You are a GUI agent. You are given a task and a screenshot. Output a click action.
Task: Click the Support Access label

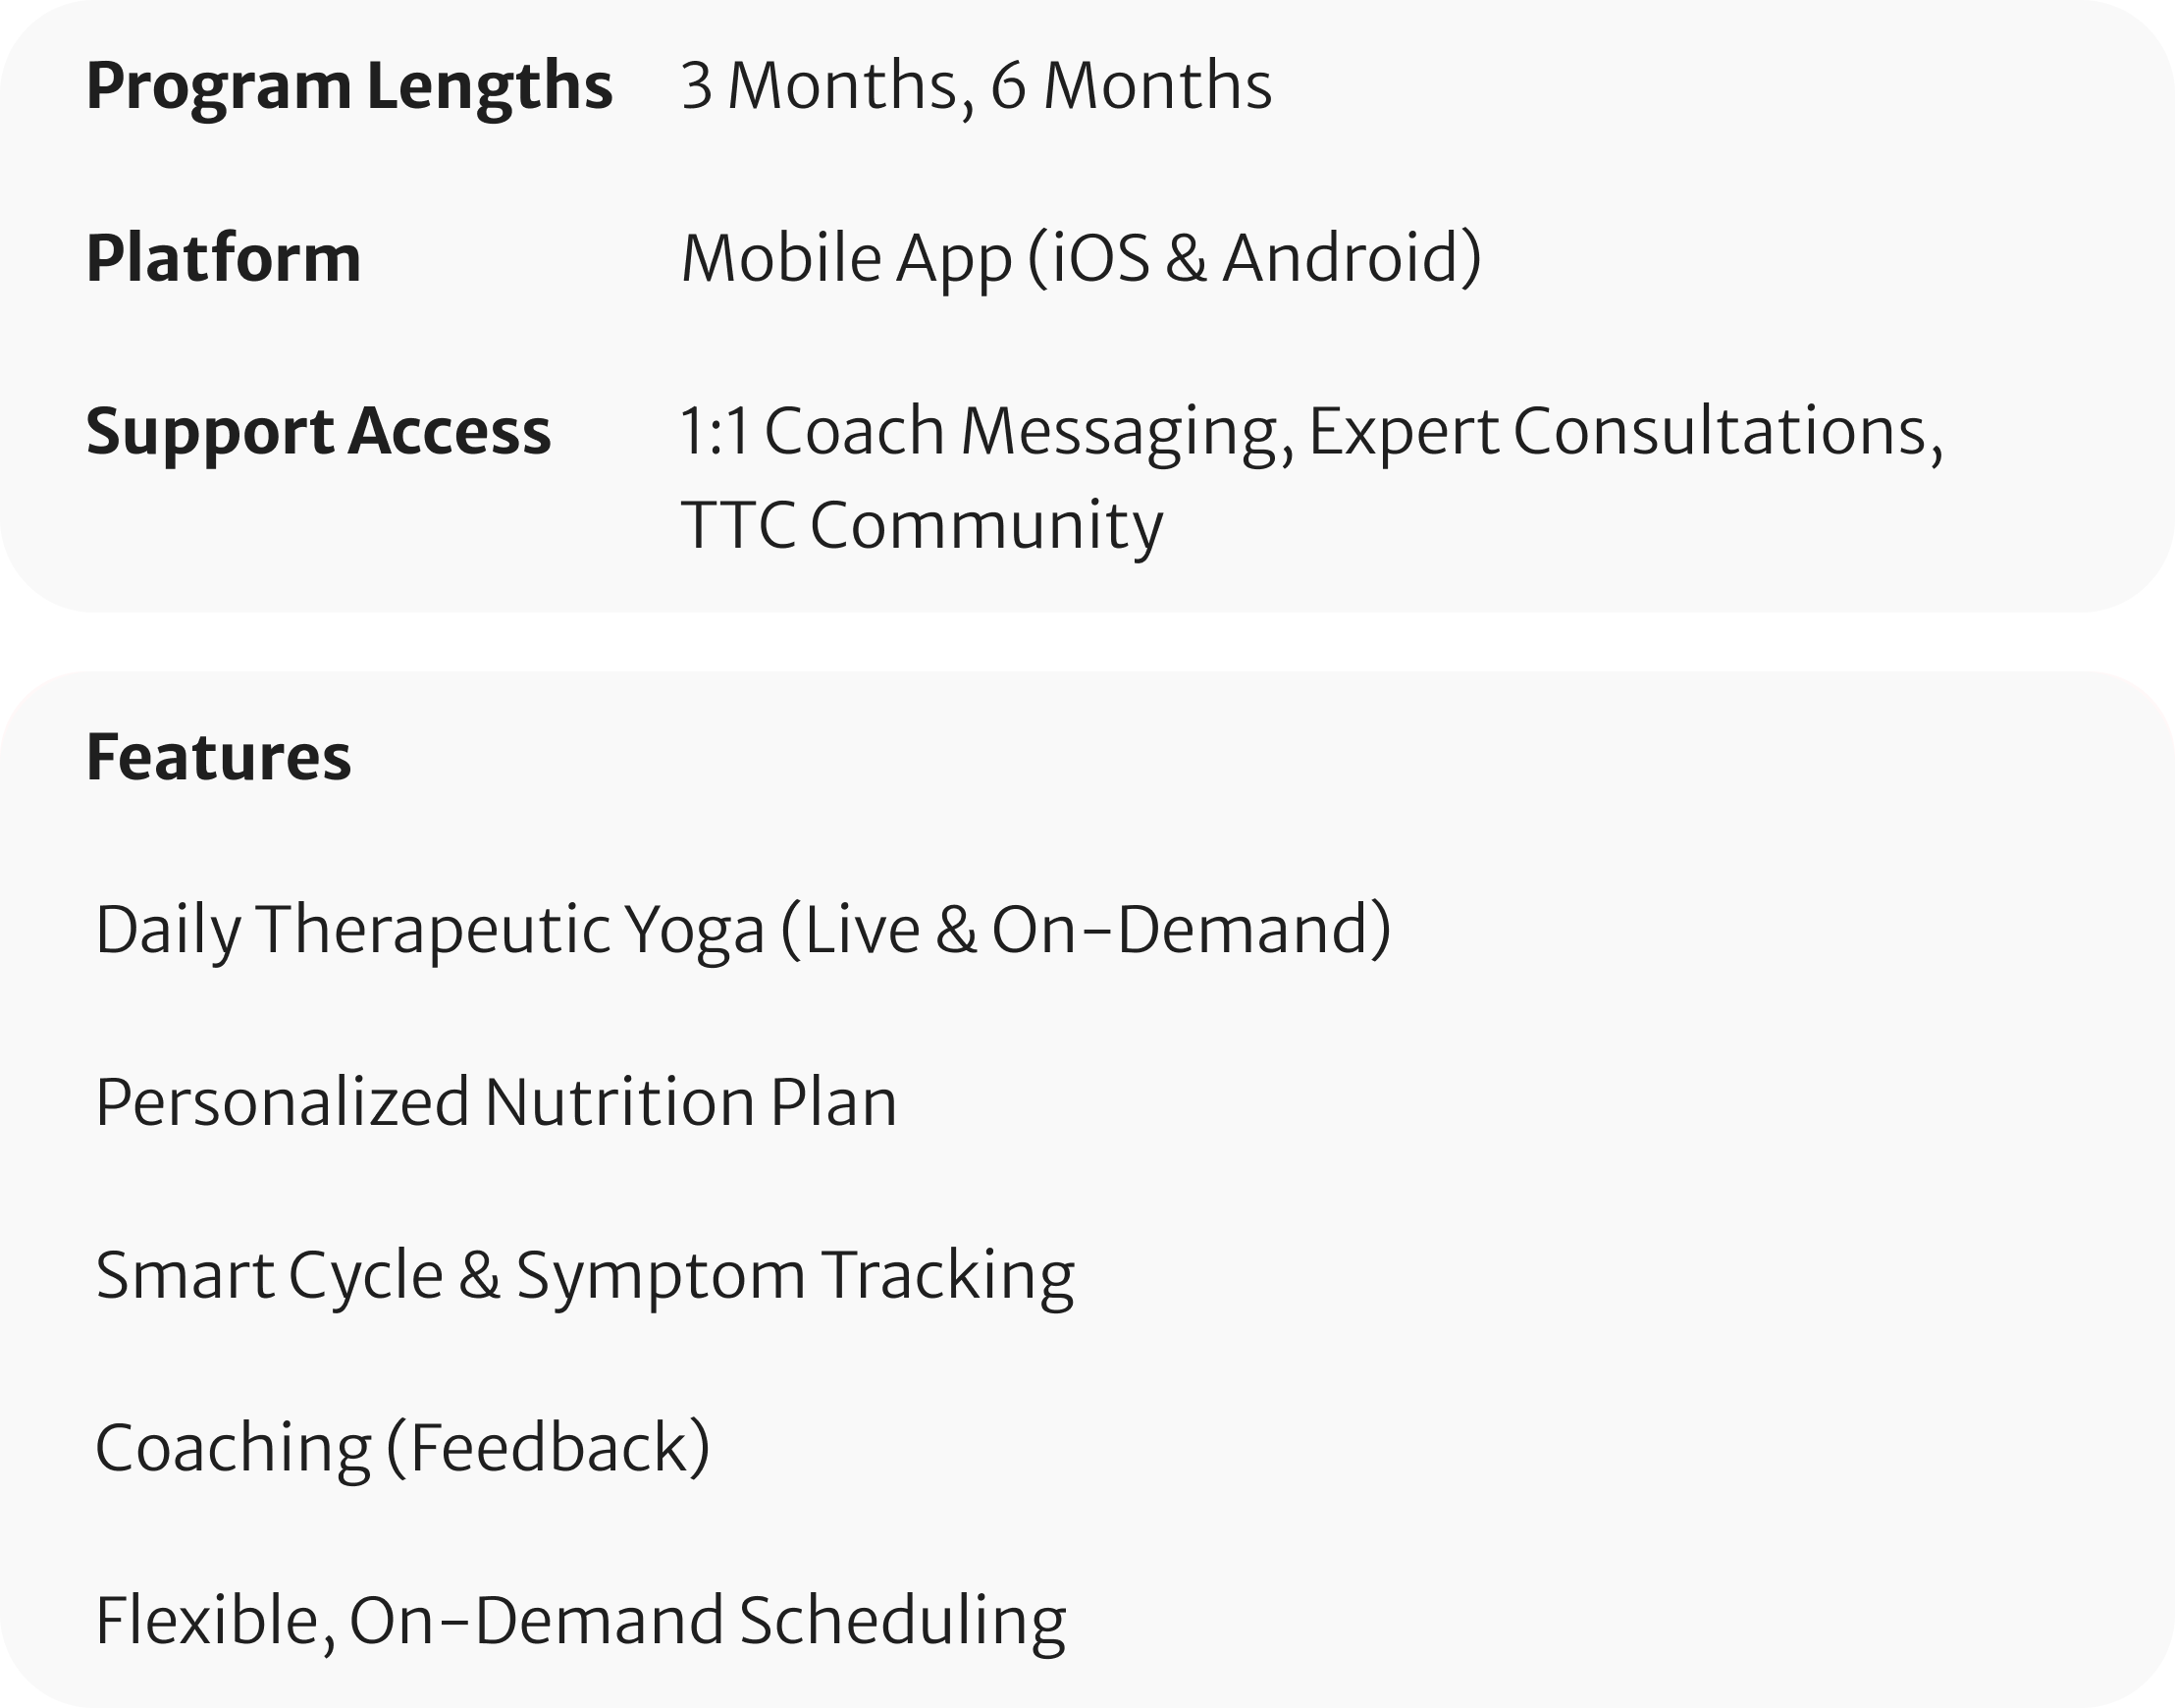pyautogui.click(x=318, y=433)
